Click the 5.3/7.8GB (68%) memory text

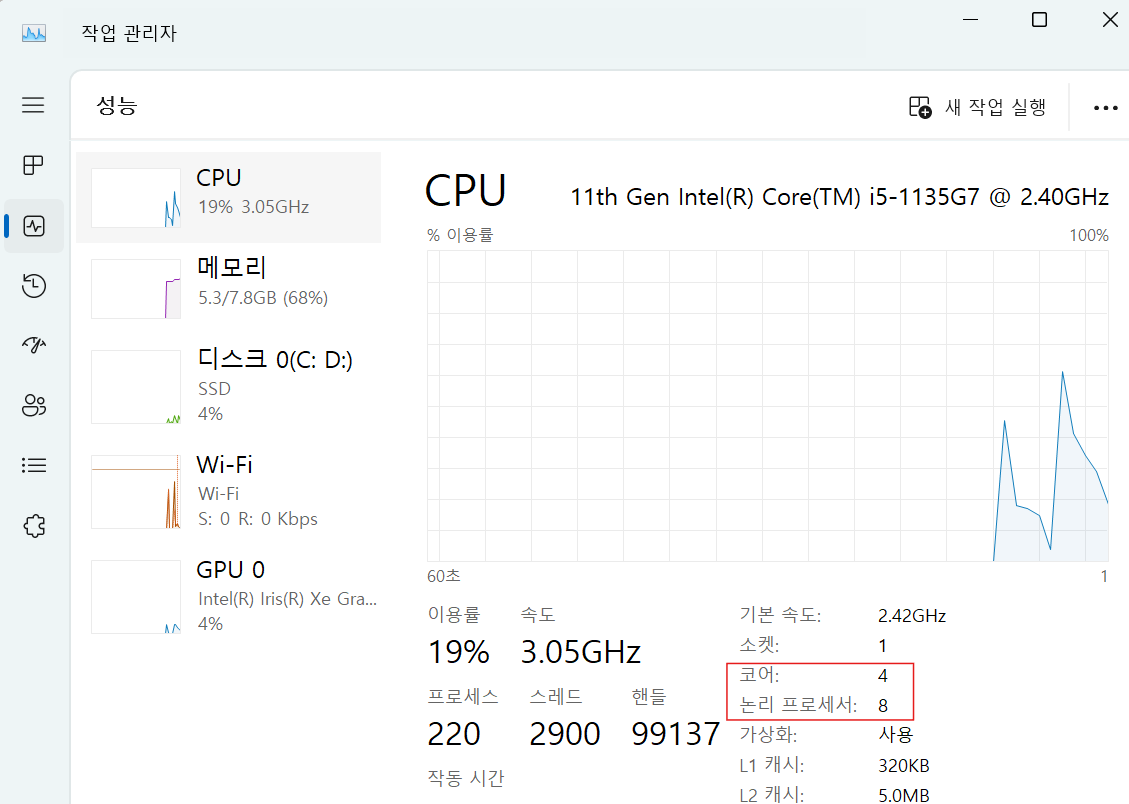click(x=263, y=298)
